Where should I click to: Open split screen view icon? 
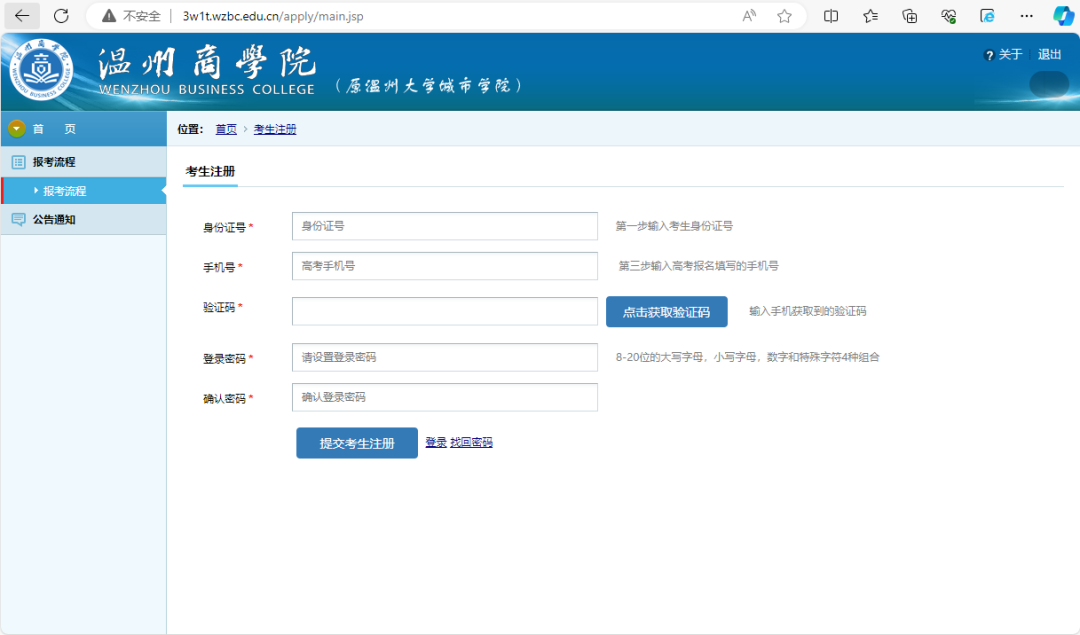(831, 16)
